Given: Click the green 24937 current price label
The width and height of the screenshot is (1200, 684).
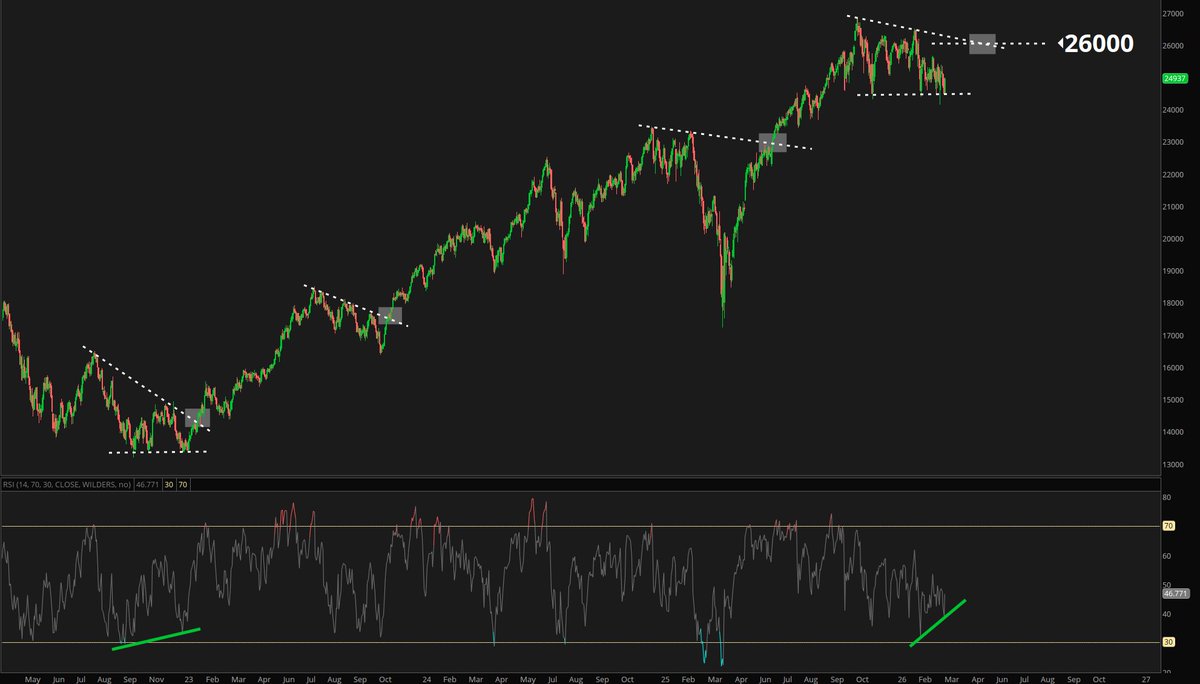Looking at the screenshot, I should tap(1174, 78).
